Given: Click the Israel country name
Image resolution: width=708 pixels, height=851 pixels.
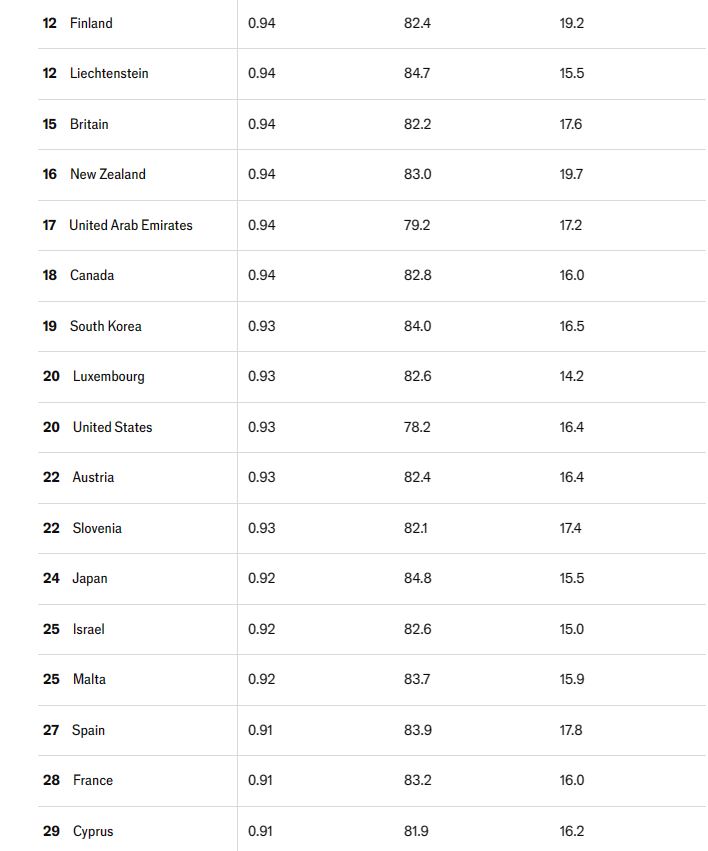Looking at the screenshot, I should tap(89, 629).
